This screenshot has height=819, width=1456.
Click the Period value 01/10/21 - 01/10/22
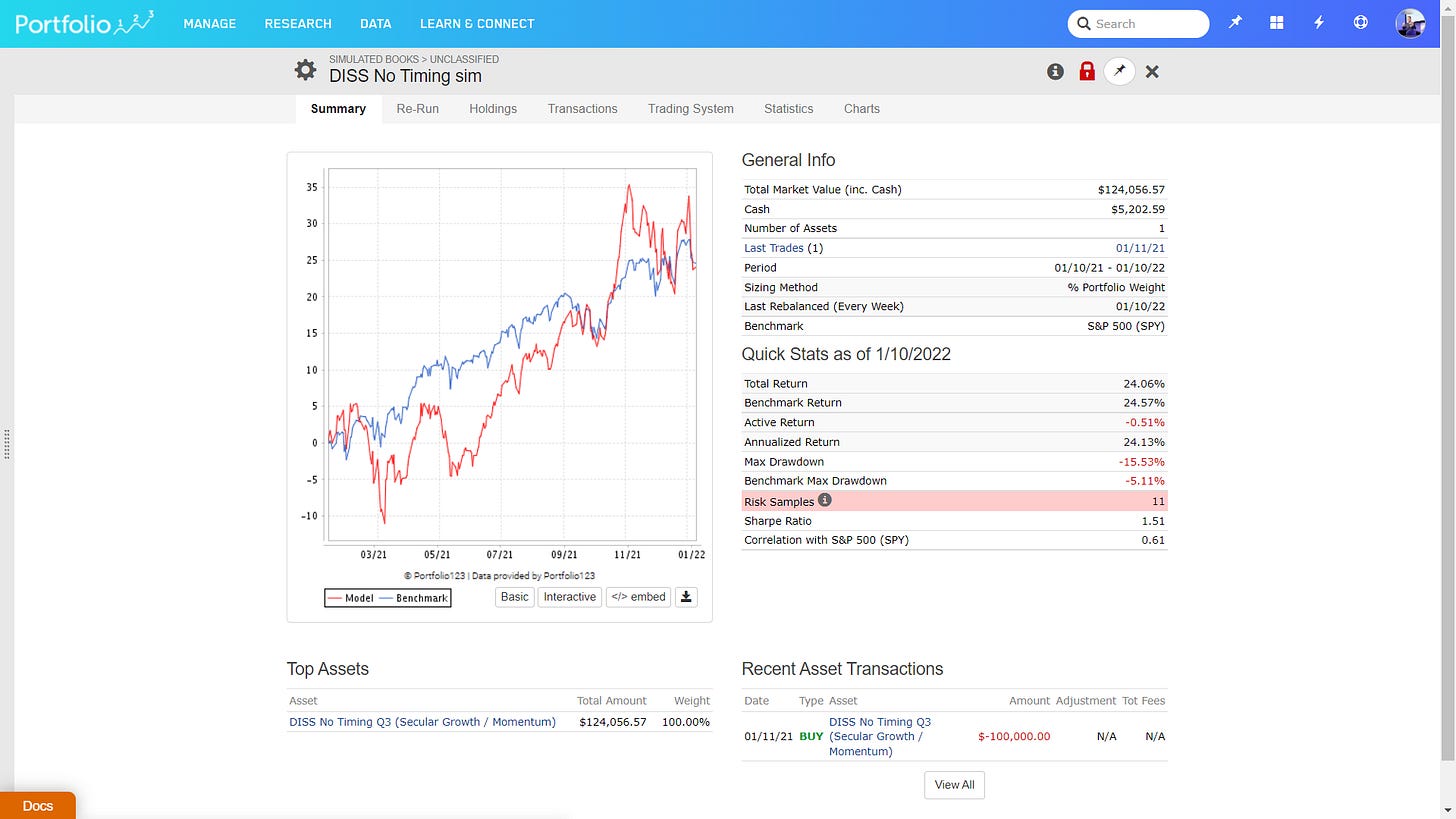1110,268
